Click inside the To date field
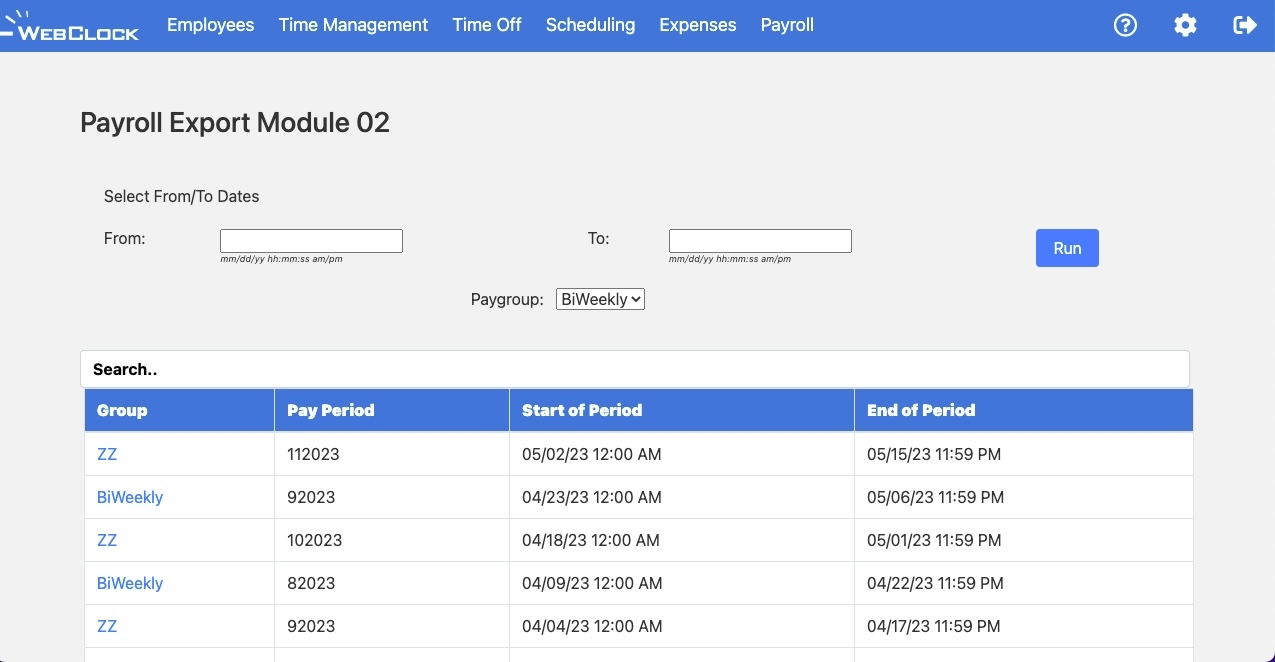 tap(759, 240)
